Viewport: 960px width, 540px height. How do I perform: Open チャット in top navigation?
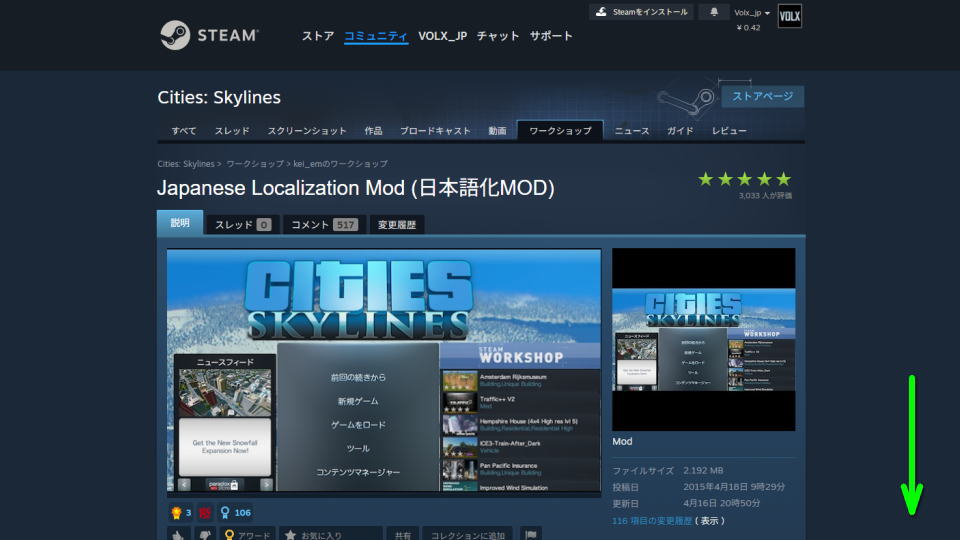point(498,36)
